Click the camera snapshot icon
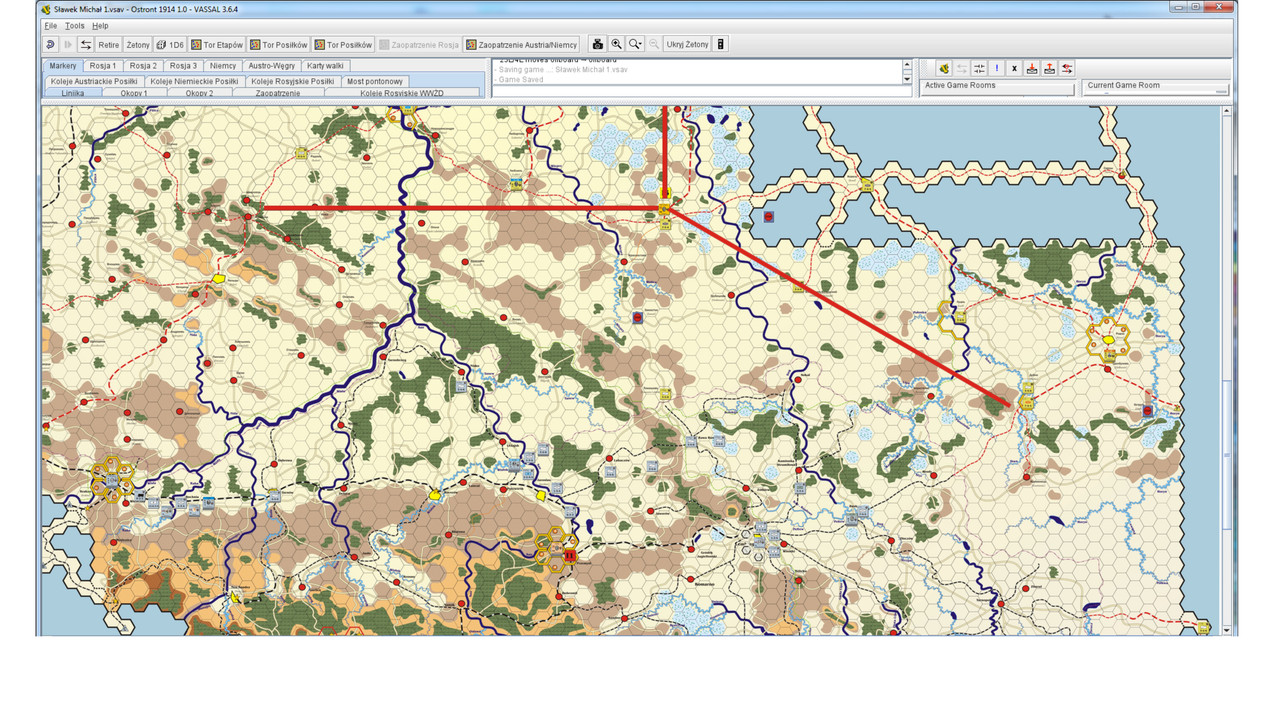The height and width of the screenshot is (705, 1280). click(598, 44)
